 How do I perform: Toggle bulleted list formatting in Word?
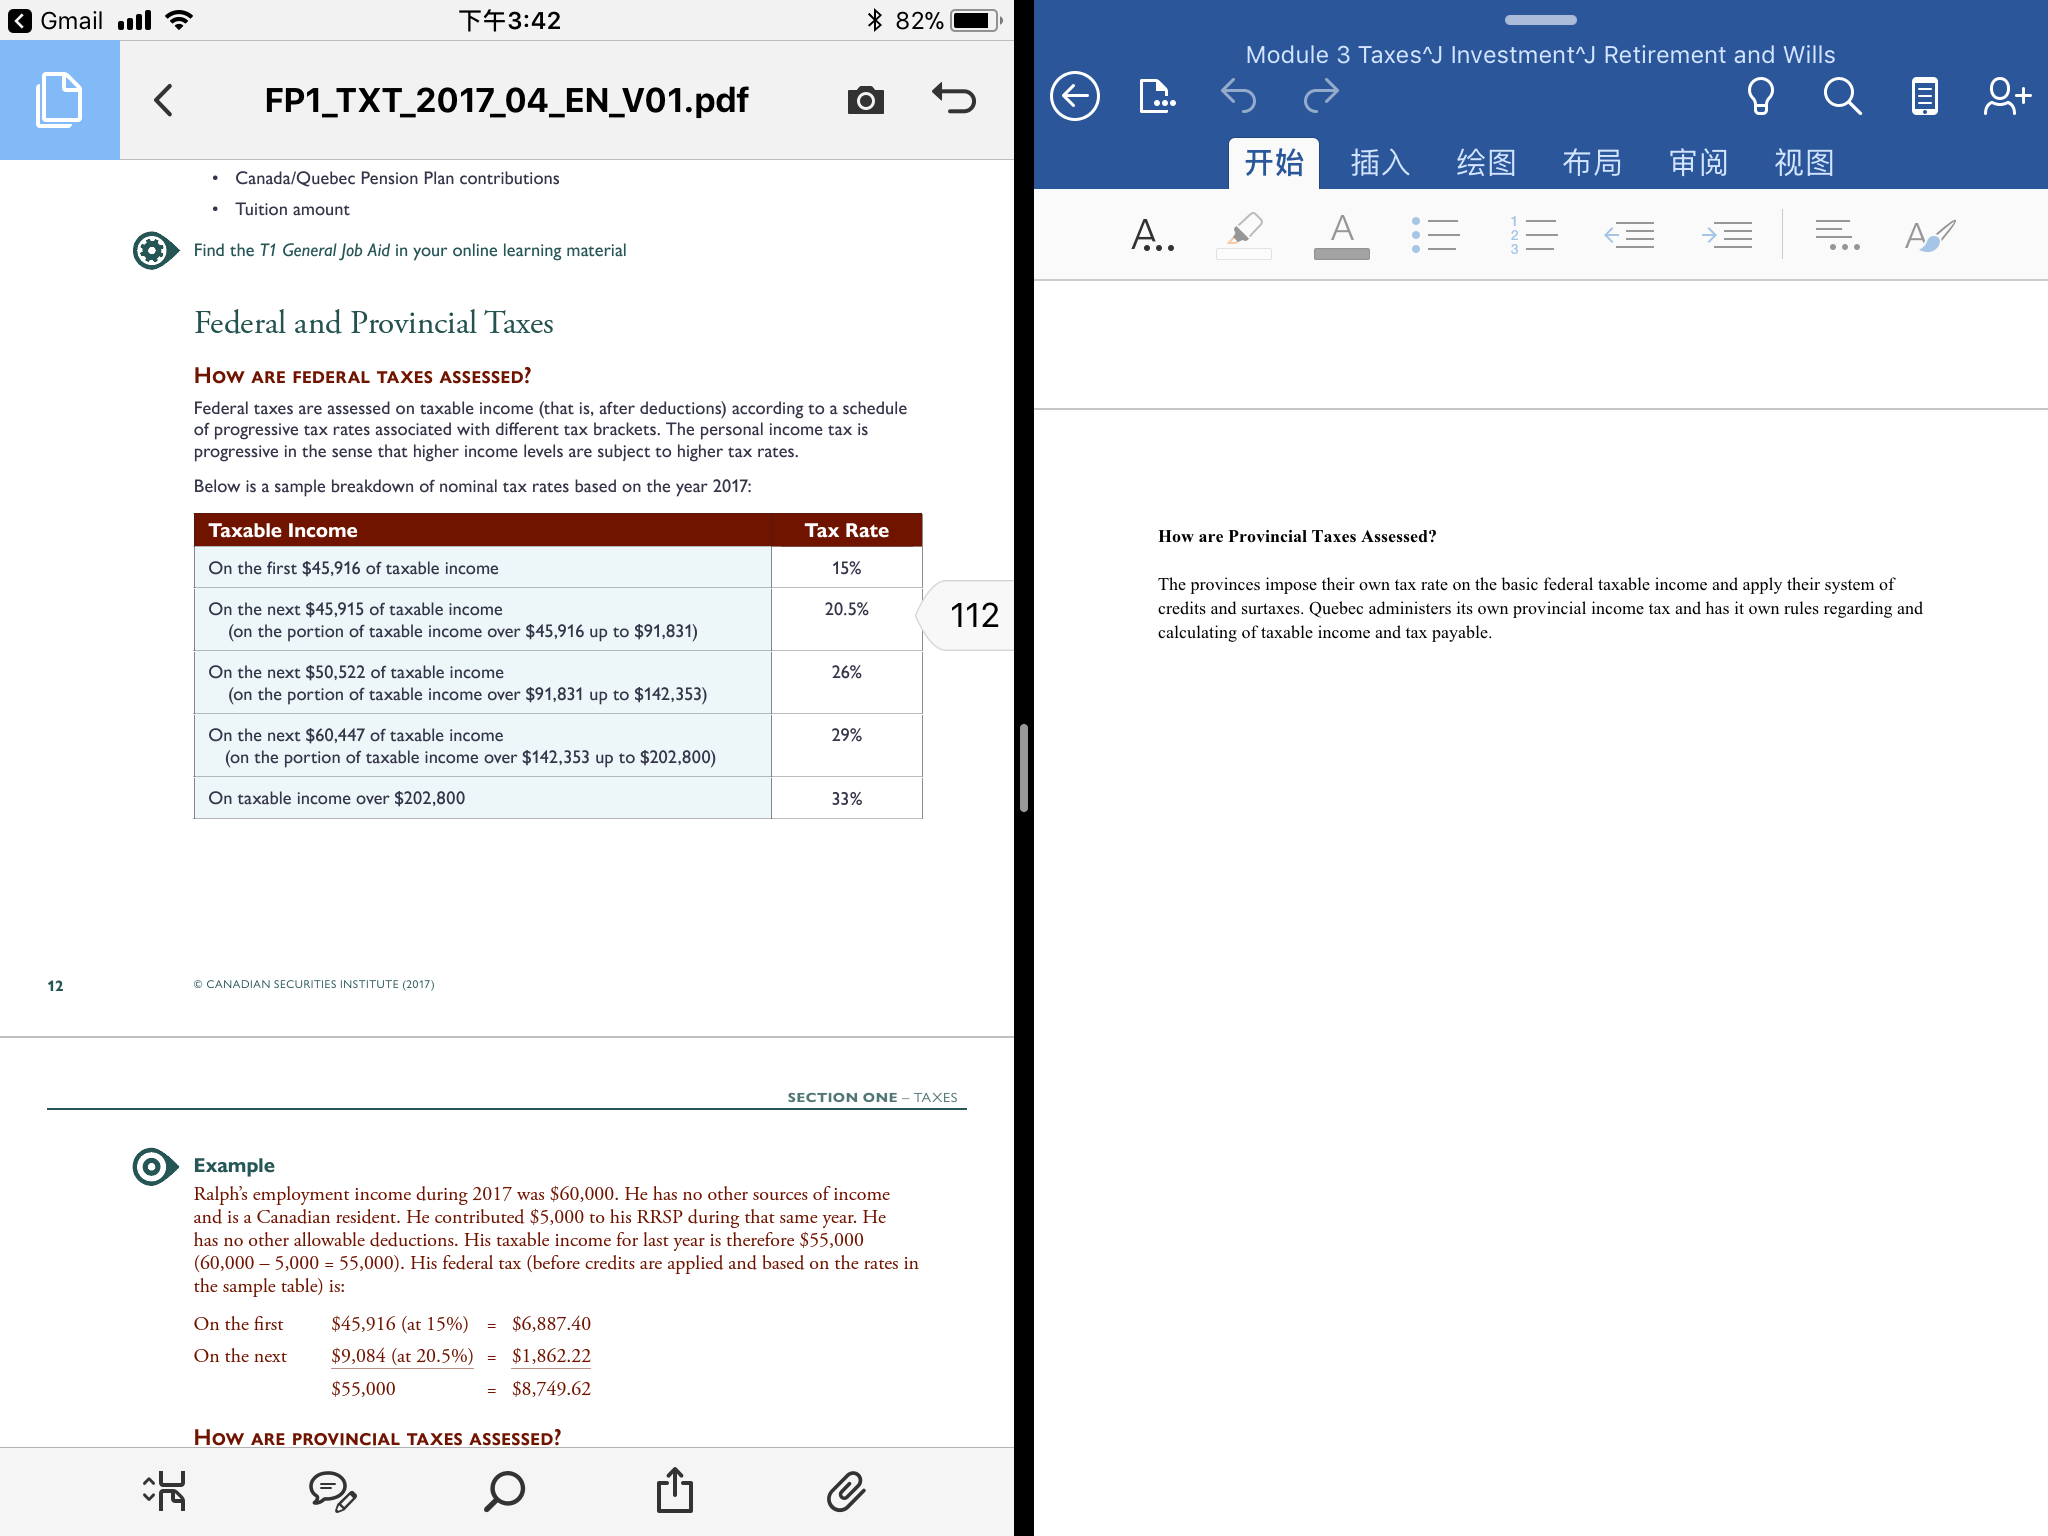pos(1436,235)
